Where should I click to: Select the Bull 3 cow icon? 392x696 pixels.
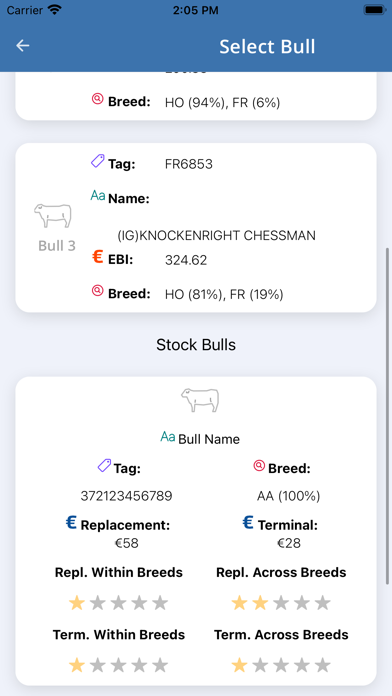[53, 215]
